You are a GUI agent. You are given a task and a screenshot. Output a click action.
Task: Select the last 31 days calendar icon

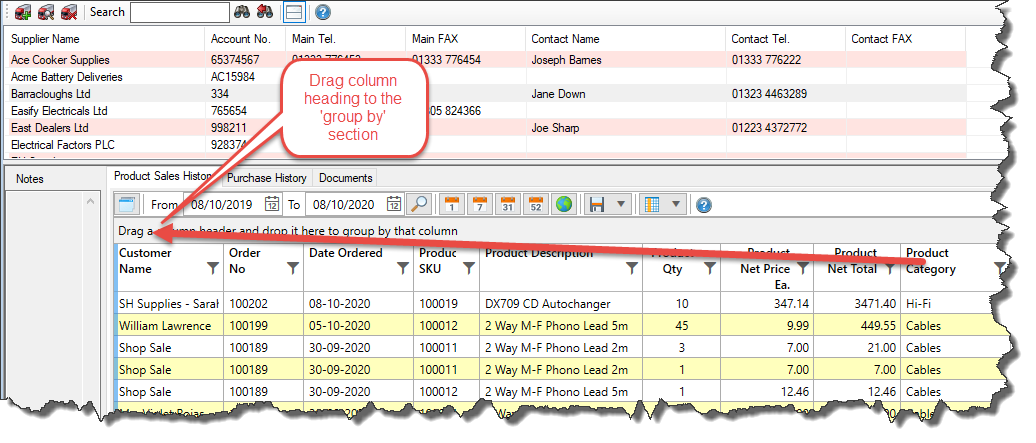pos(507,204)
